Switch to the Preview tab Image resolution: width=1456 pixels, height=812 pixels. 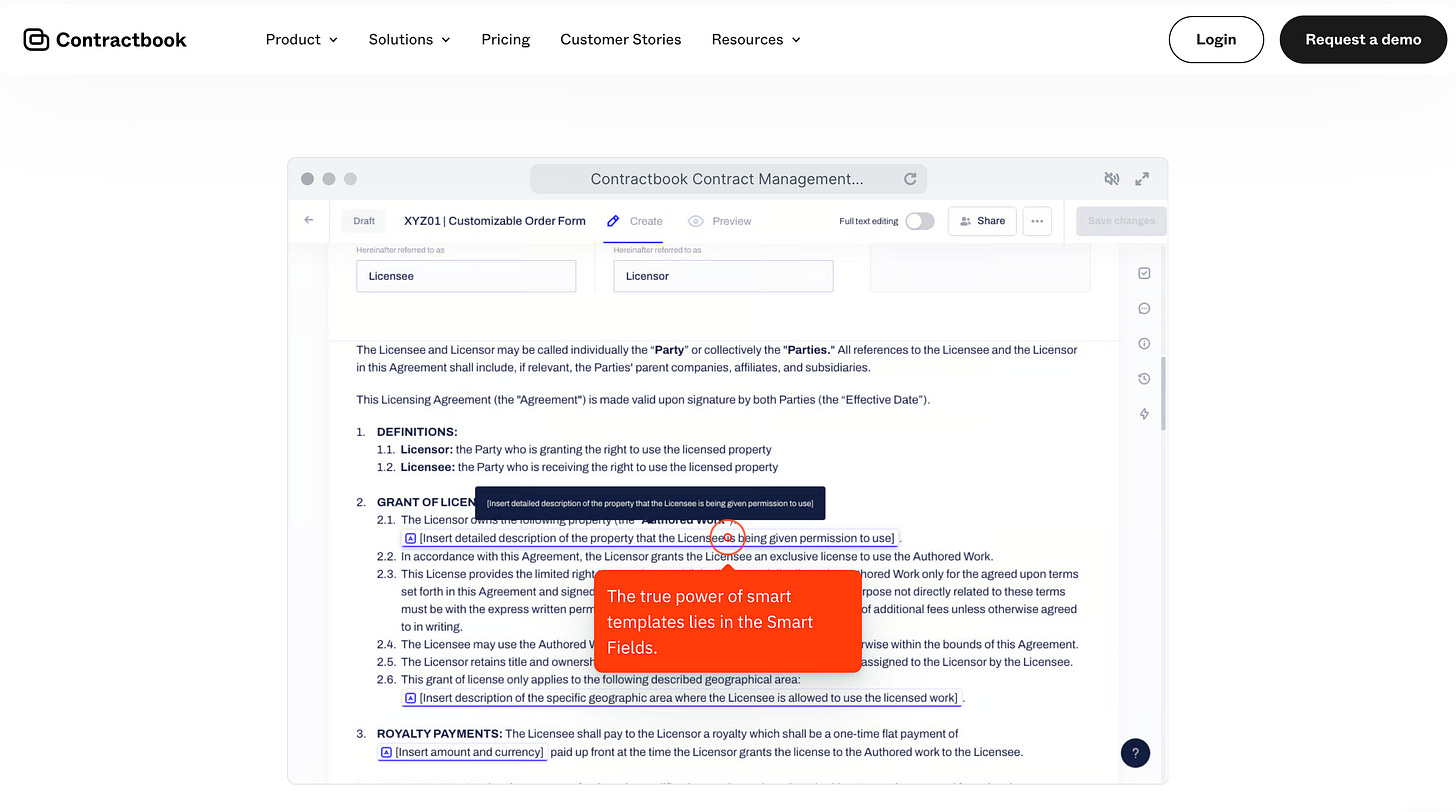pos(720,221)
